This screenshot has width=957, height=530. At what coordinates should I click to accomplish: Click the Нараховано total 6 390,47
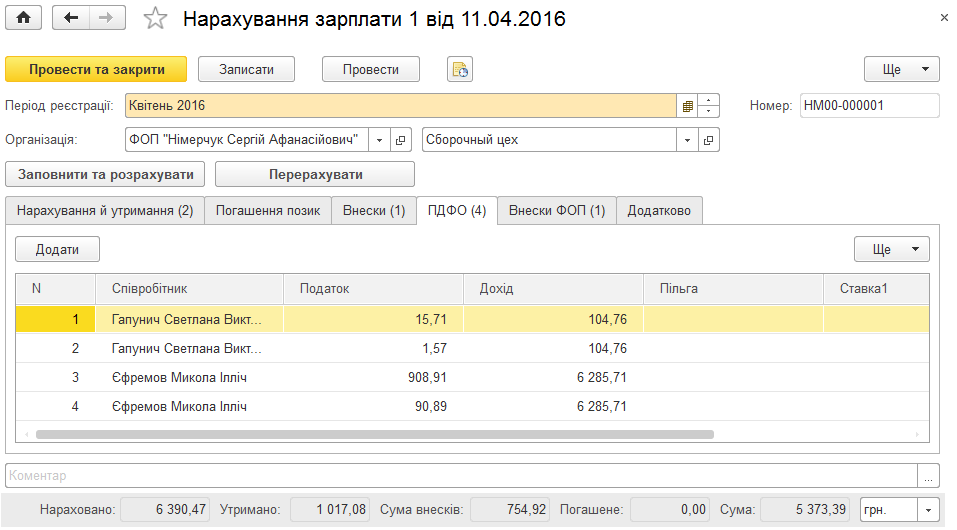point(165,510)
